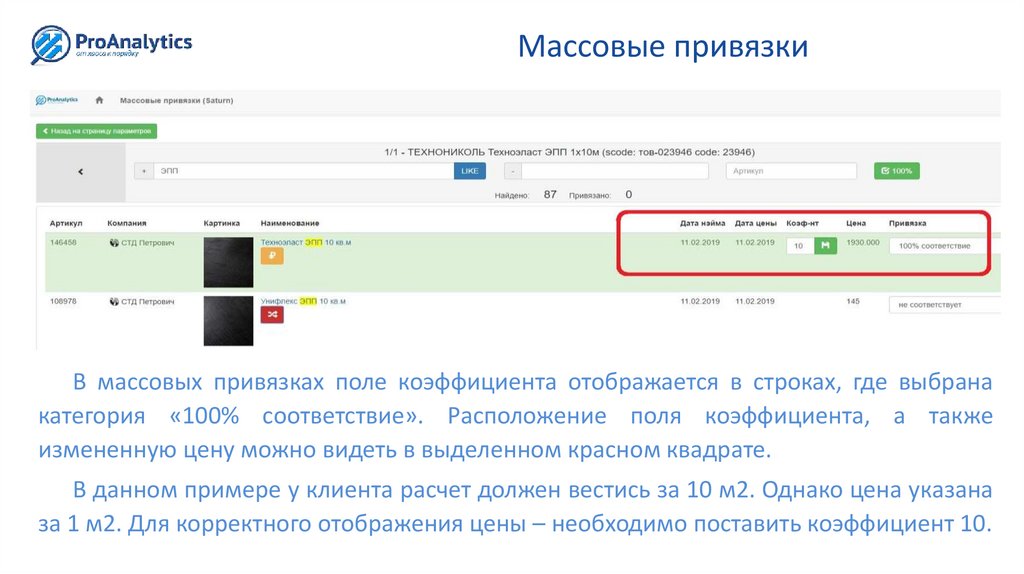1024x574 pixels.
Task: Click the company icon in the 108978 row
Action: pyautogui.click(x=114, y=302)
